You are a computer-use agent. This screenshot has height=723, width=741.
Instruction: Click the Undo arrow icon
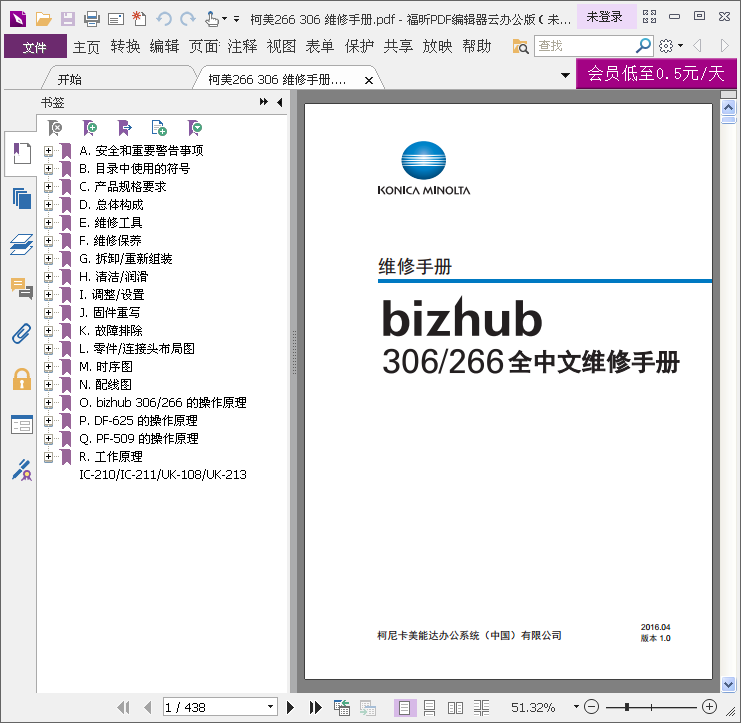164,19
